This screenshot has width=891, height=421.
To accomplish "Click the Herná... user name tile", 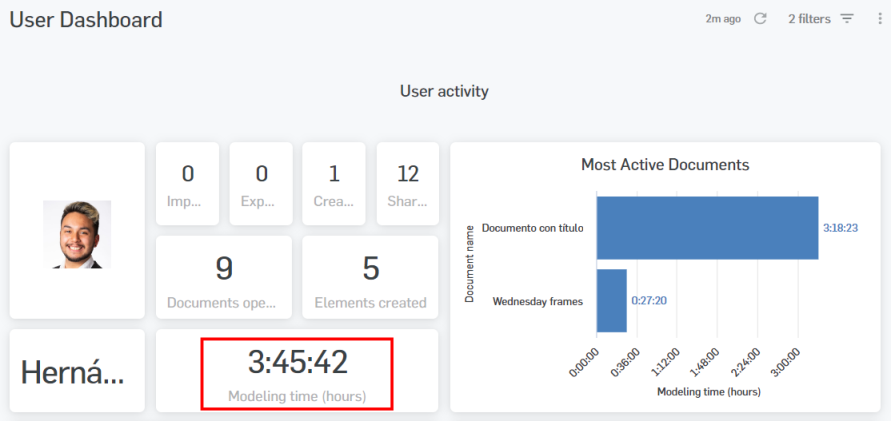I will 77,371.
